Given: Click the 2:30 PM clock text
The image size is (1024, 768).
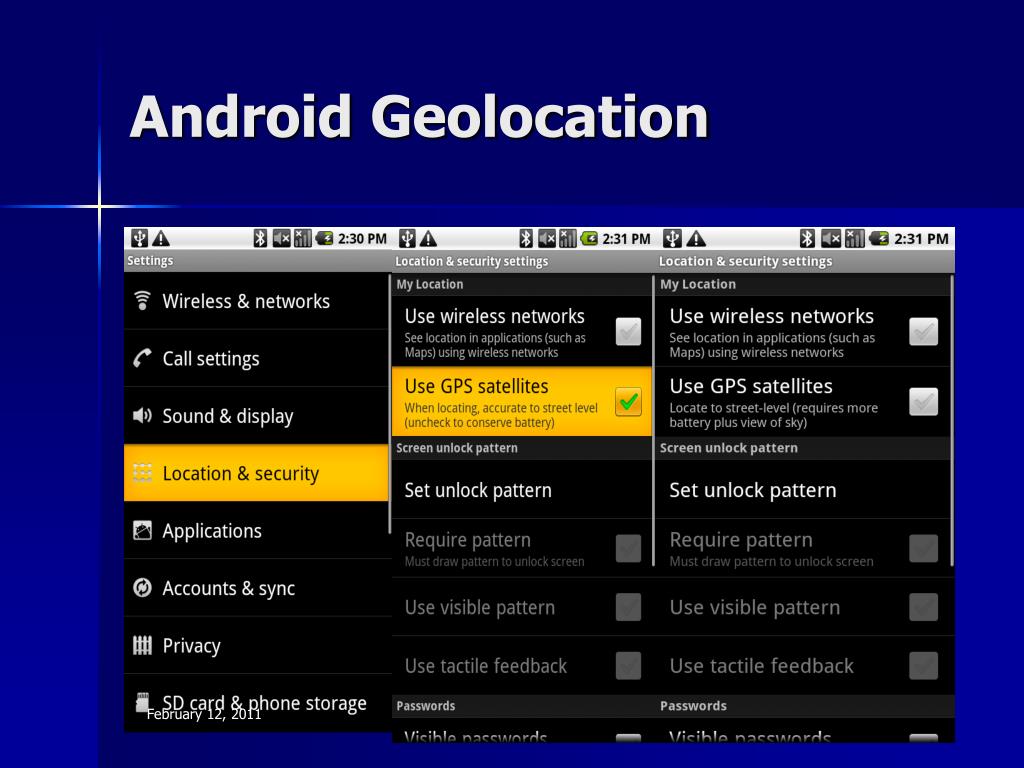Looking at the screenshot, I should click(x=362, y=239).
